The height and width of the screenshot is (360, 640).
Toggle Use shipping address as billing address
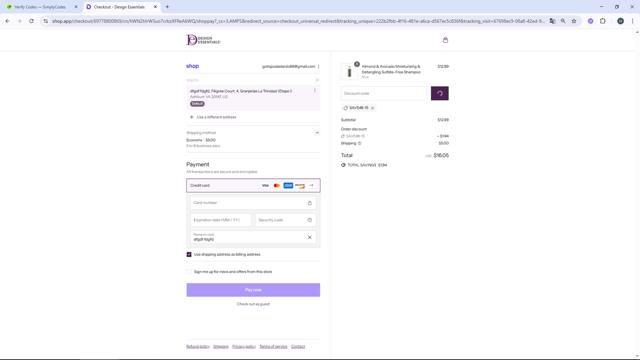pyautogui.click(x=189, y=255)
